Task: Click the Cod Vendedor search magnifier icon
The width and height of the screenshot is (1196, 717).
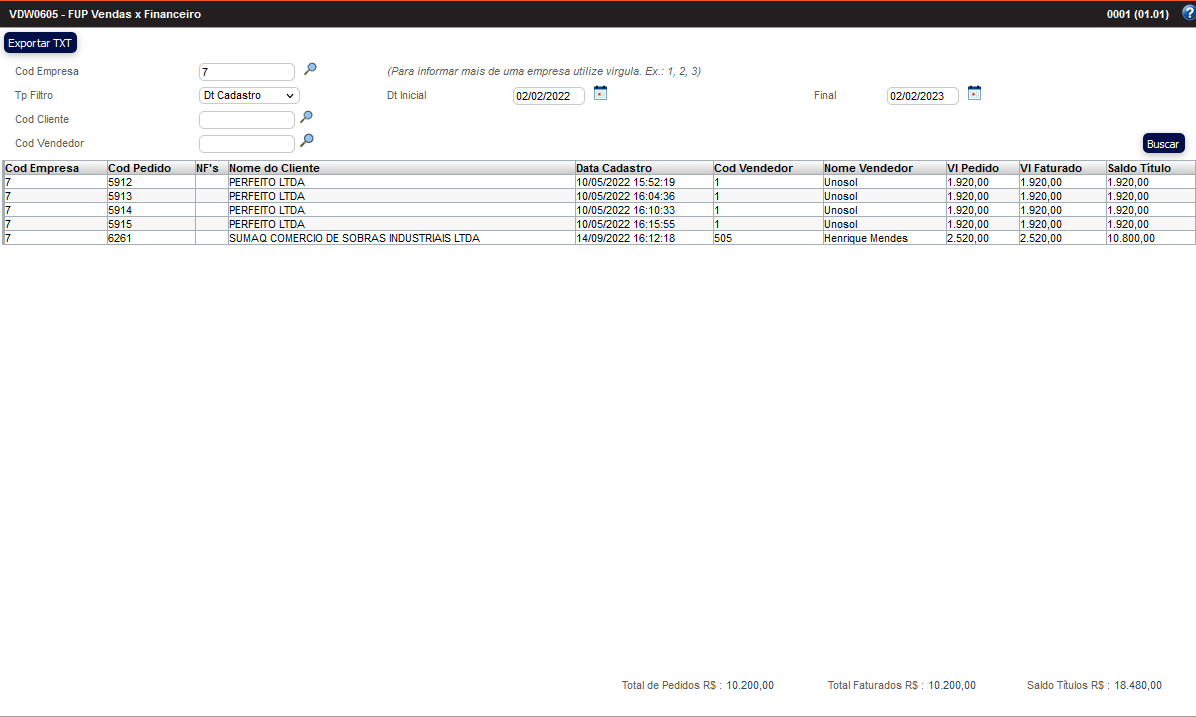Action: (307, 141)
